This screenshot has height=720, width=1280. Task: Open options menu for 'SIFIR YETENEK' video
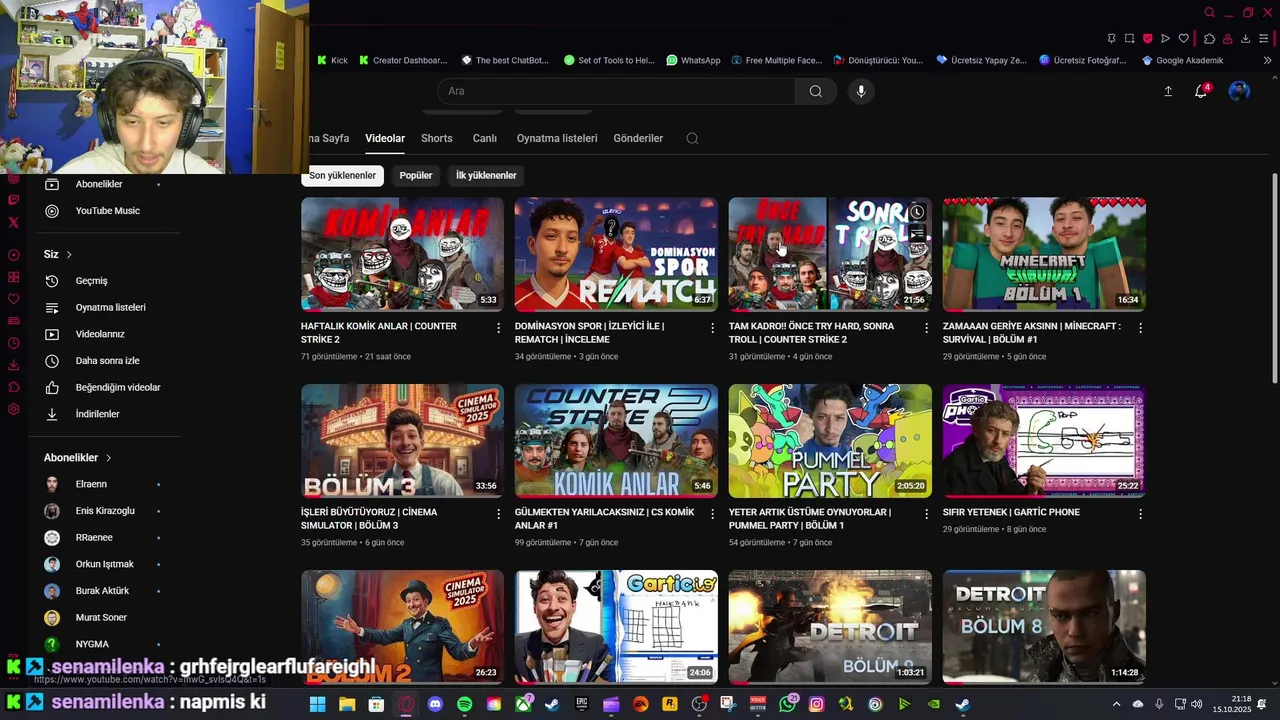tap(1140, 514)
